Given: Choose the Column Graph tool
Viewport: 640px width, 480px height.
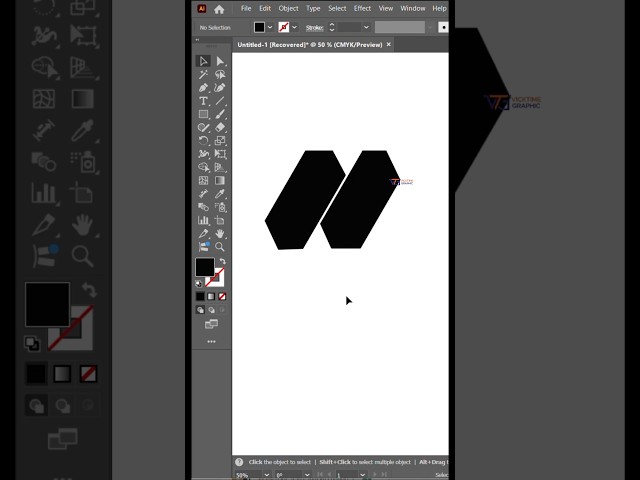Looking at the screenshot, I should pyautogui.click(x=203, y=220).
